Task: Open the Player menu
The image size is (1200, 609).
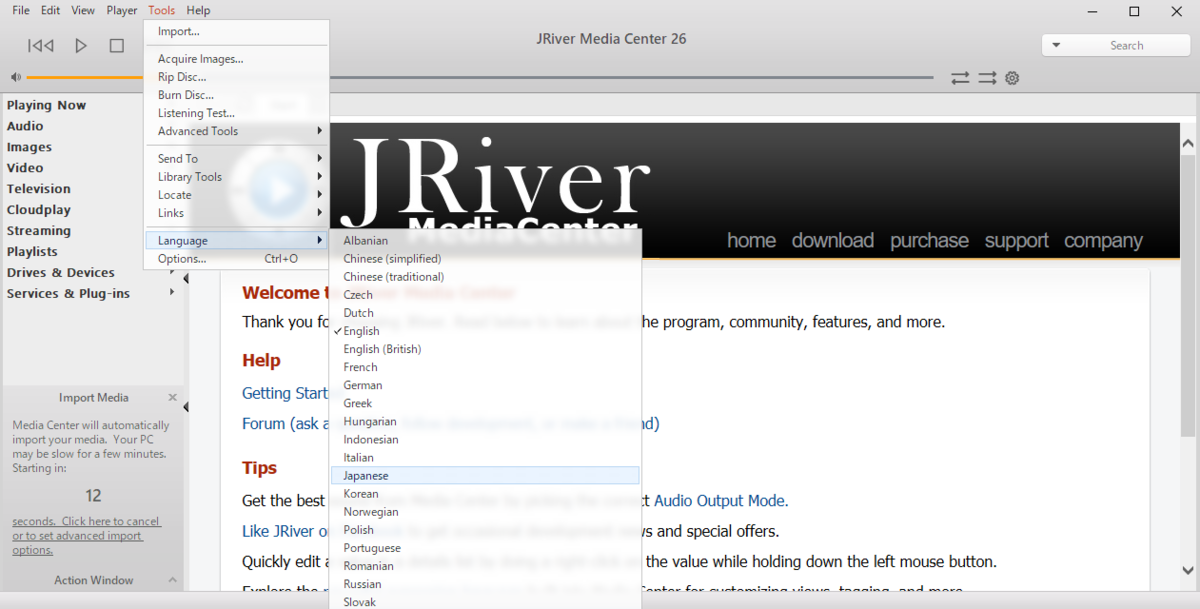Action: click(122, 10)
